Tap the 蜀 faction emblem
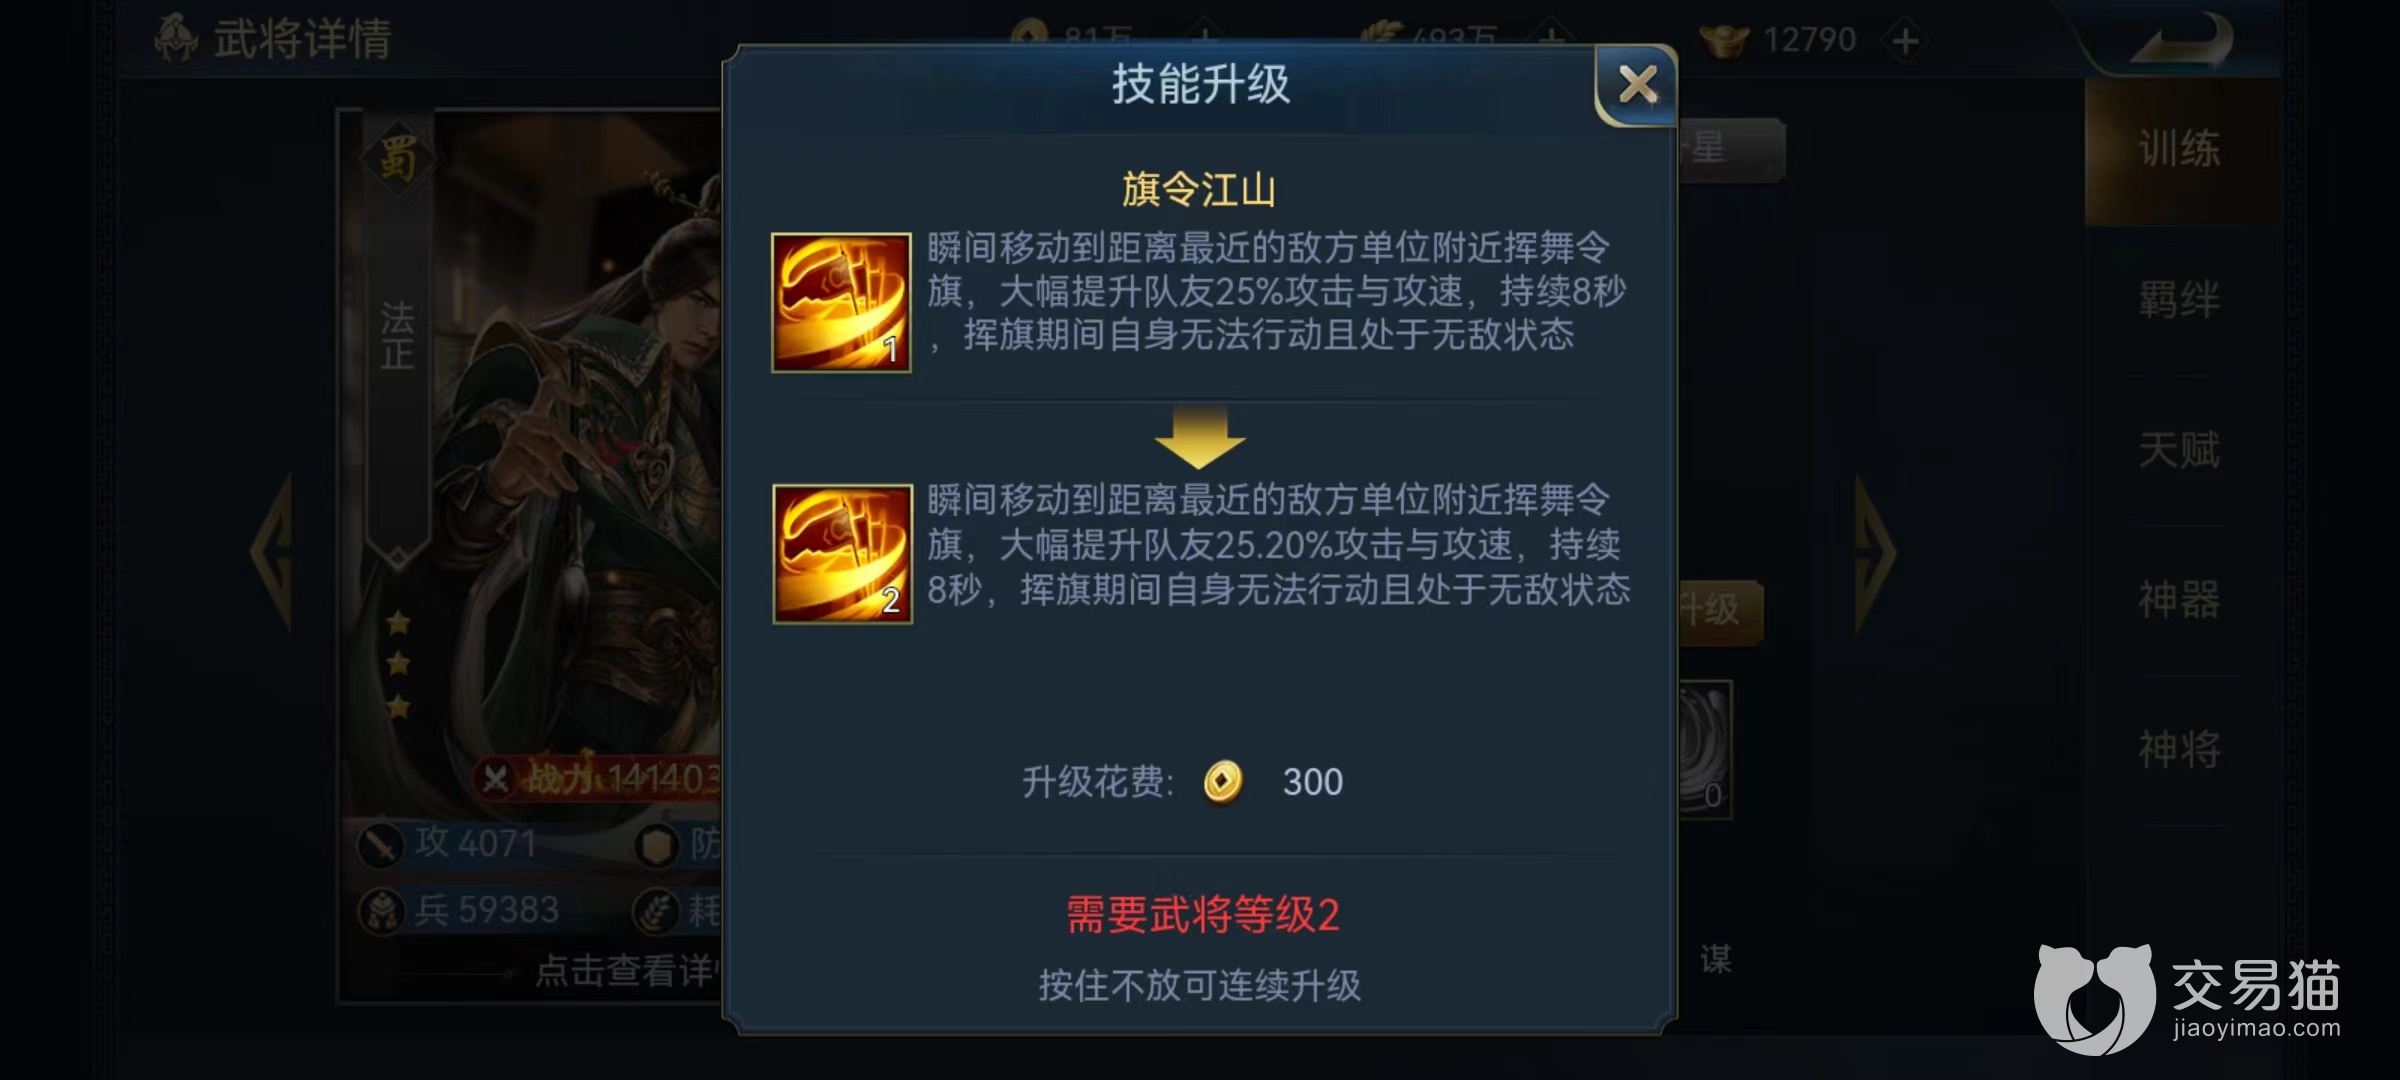The height and width of the screenshot is (1080, 2400). [397, 159]
